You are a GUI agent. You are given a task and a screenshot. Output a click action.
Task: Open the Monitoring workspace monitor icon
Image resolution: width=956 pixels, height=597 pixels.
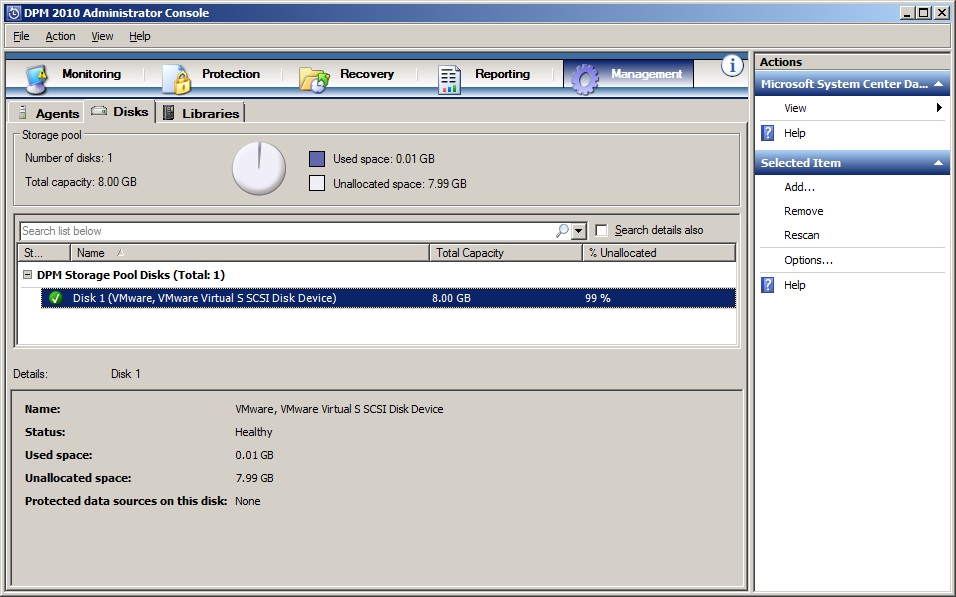tap(37, 79)
